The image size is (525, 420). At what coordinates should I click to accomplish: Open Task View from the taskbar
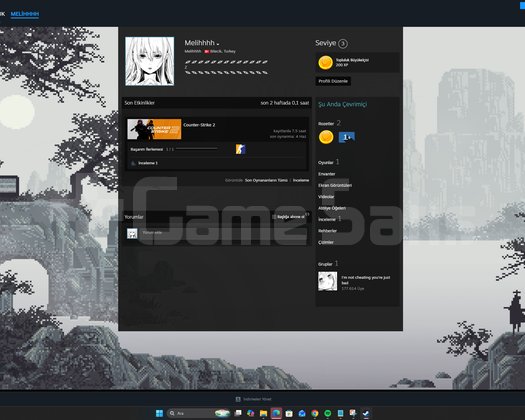(238, 413)
